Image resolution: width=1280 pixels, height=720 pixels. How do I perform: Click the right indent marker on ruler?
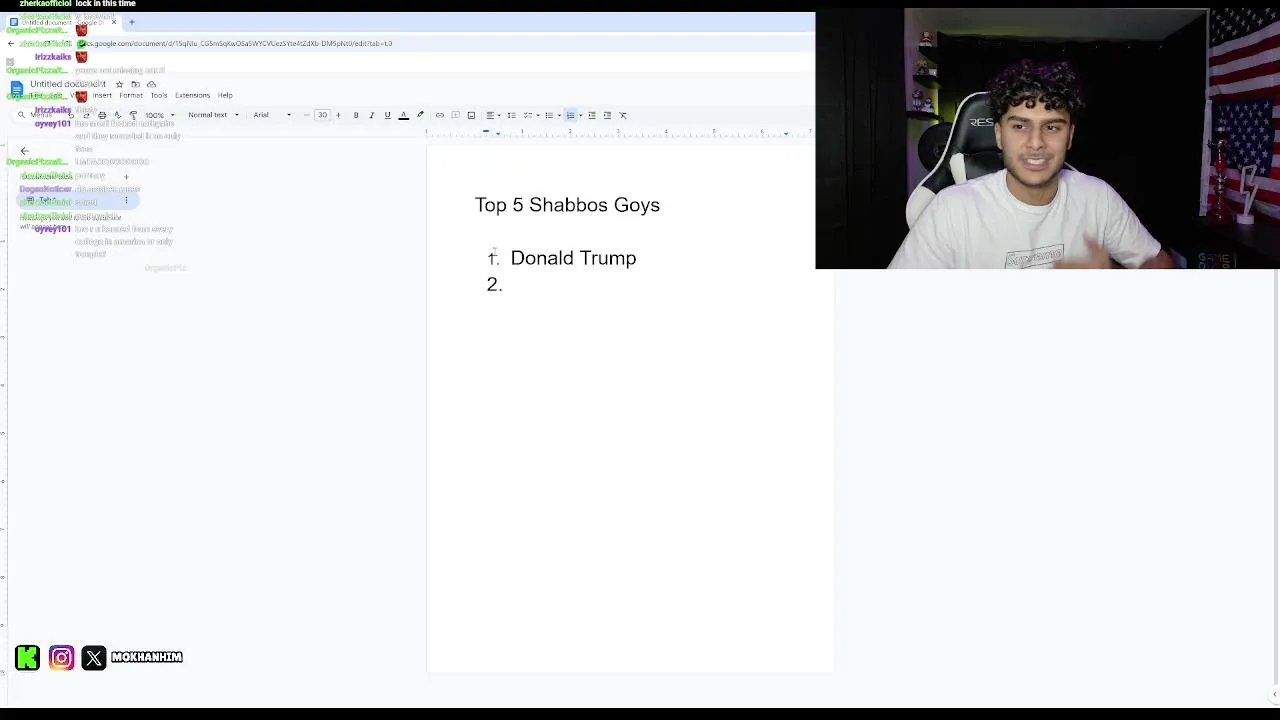click(786, 133)
